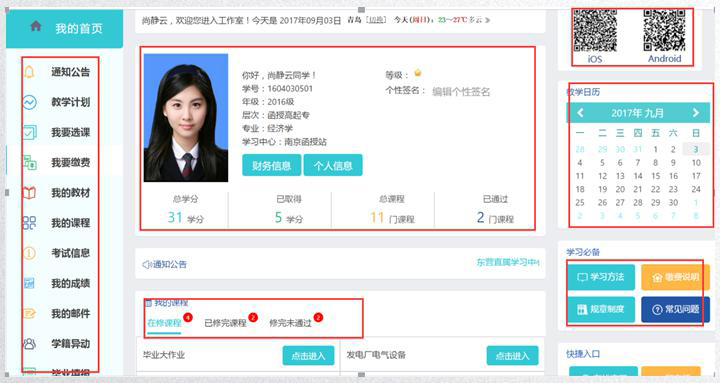Click the level crown icon
Image resolution: width=720 pixels, height=383 pixels.
tap(417, 73)
